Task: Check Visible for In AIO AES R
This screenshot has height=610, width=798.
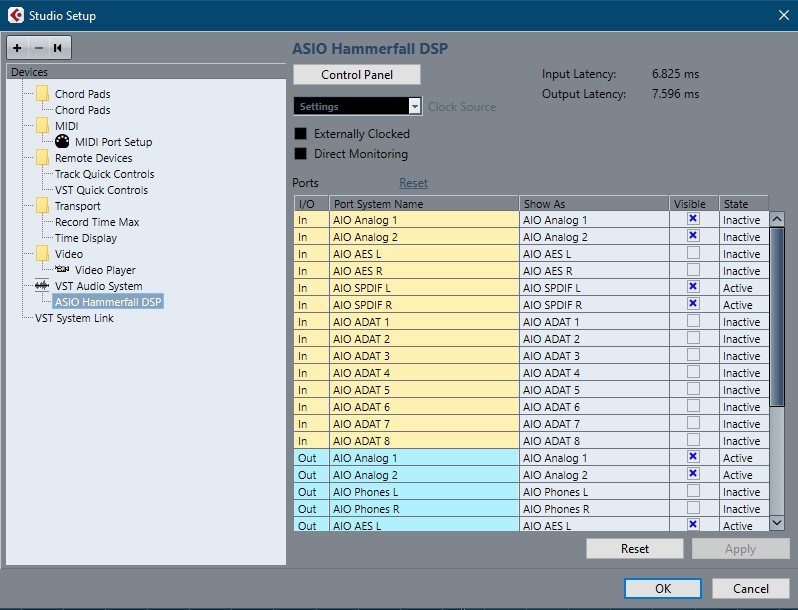Action: (693, 270)
